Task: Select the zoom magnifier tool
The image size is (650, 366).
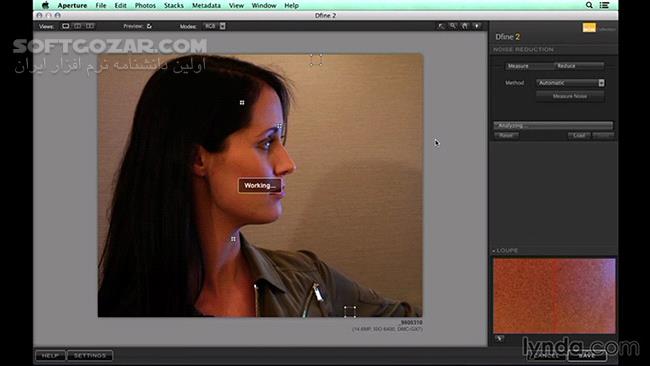Action: click(453, 26)
